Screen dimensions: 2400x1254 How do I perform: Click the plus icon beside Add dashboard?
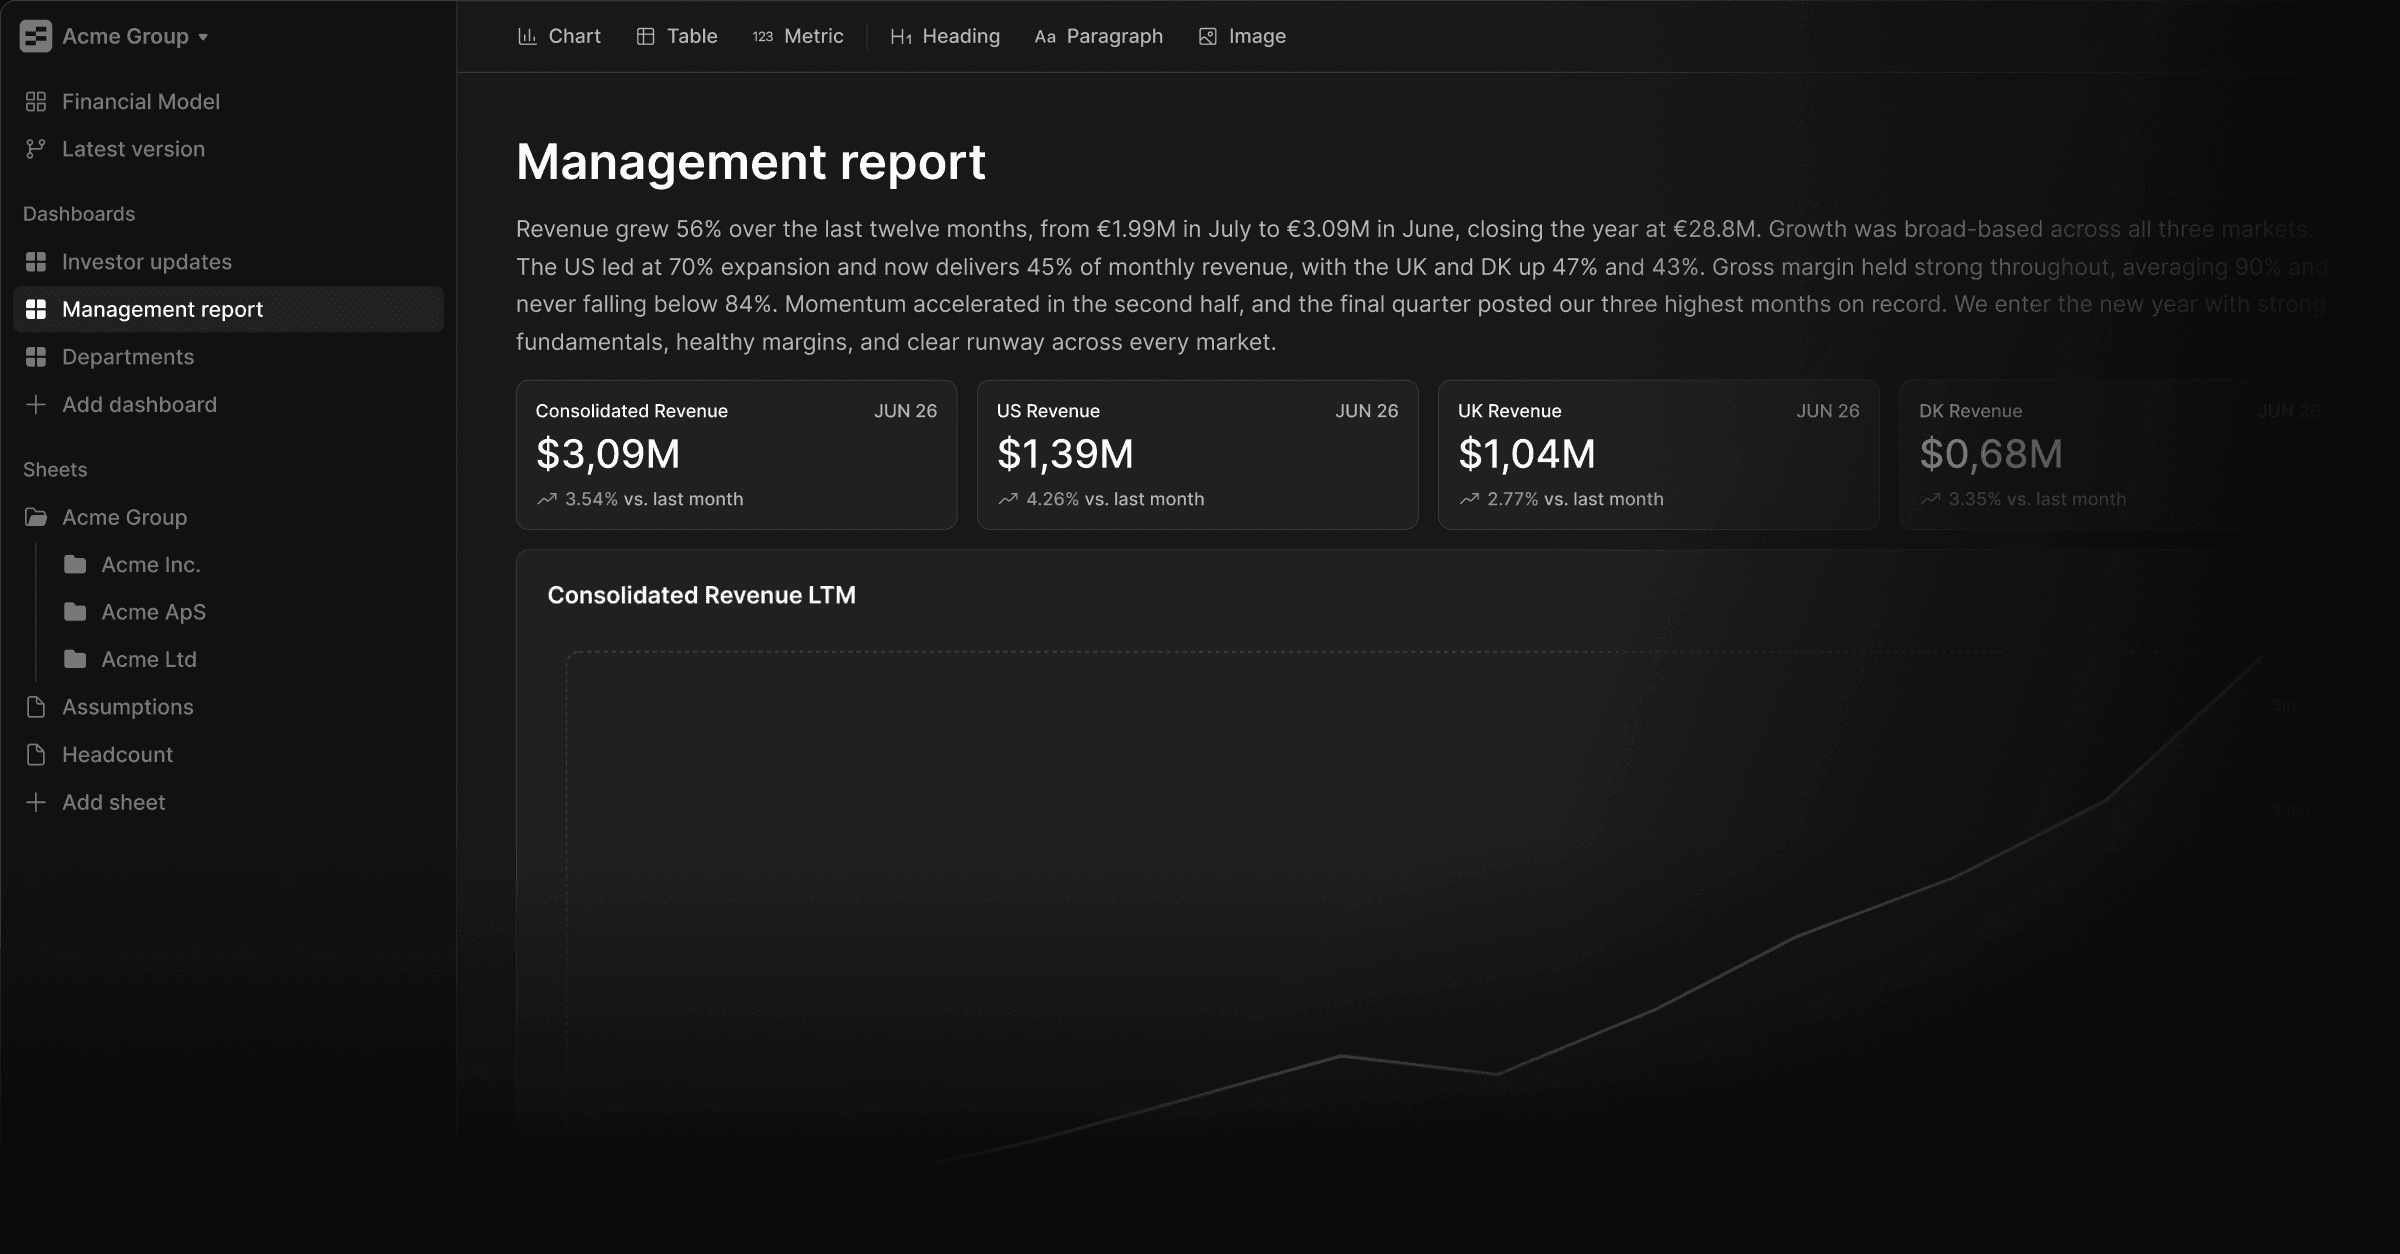coord(36,404)
